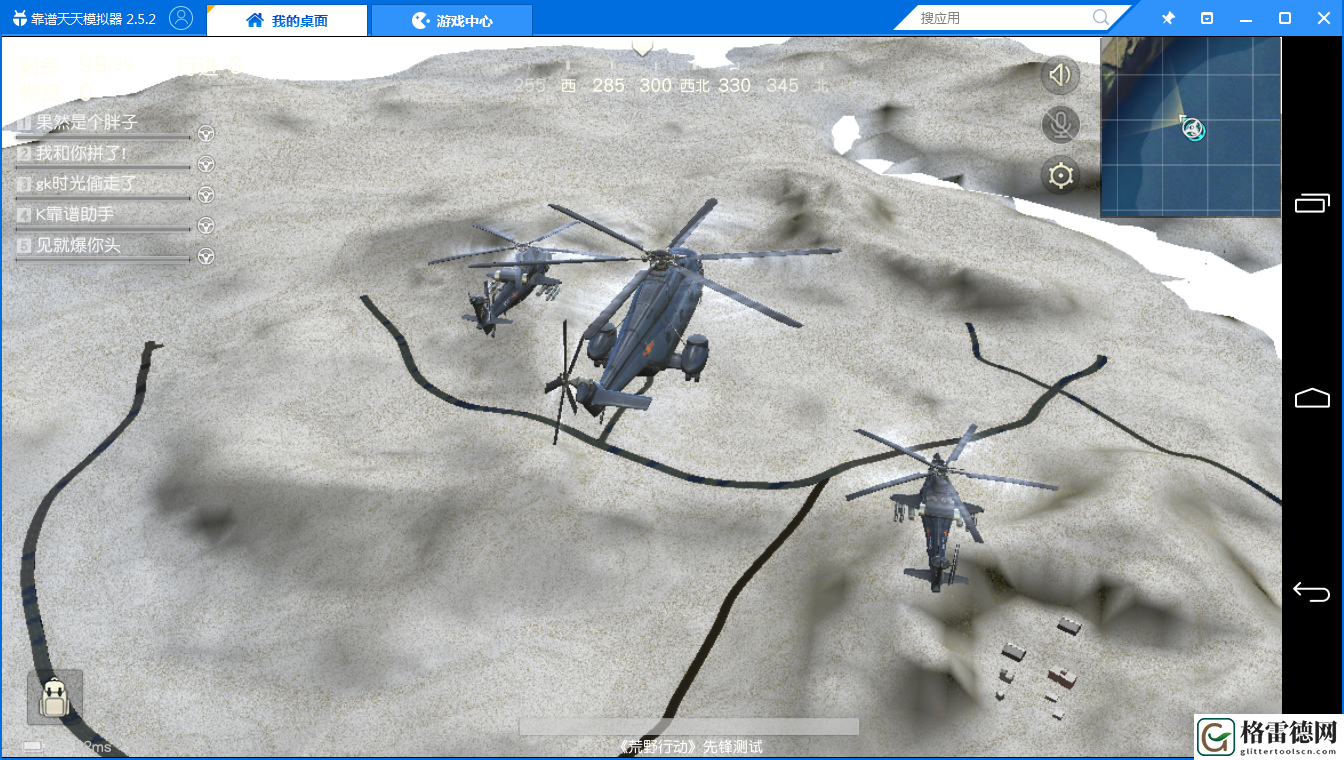Tap the Android back button
The image size is (1344, 760).
1312,592
